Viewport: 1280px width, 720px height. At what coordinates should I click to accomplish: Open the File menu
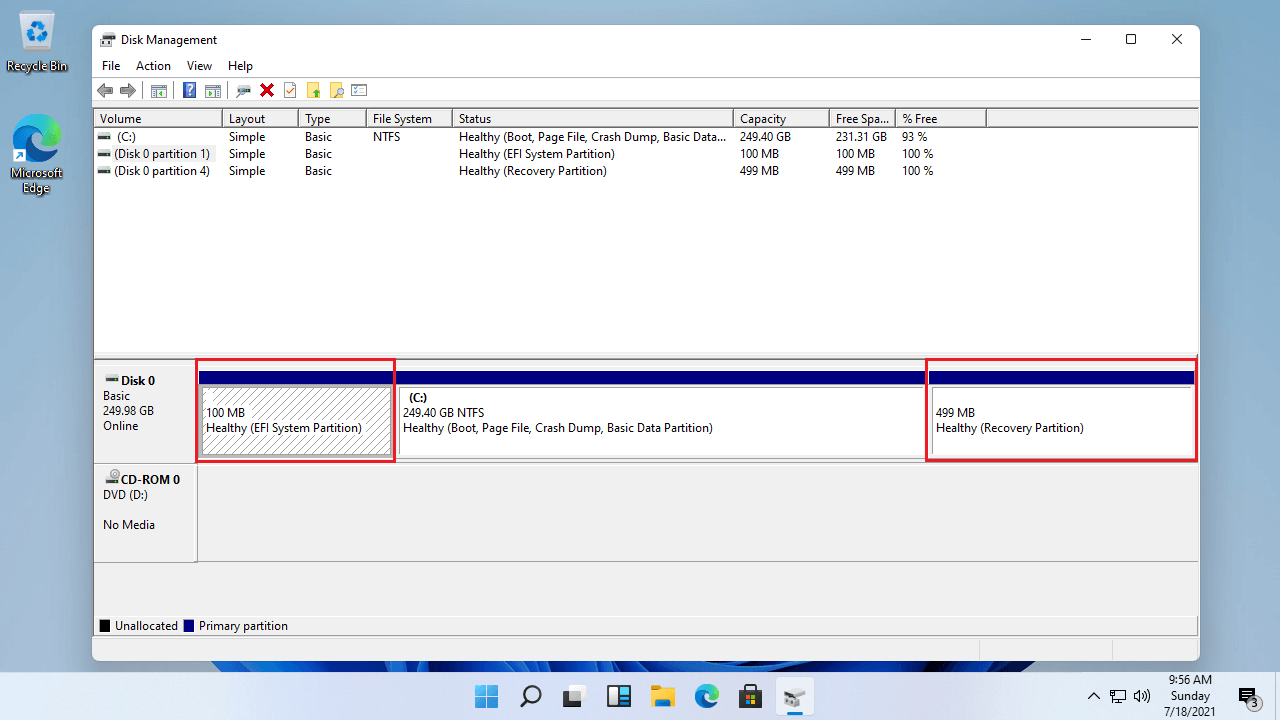point(111,65)
